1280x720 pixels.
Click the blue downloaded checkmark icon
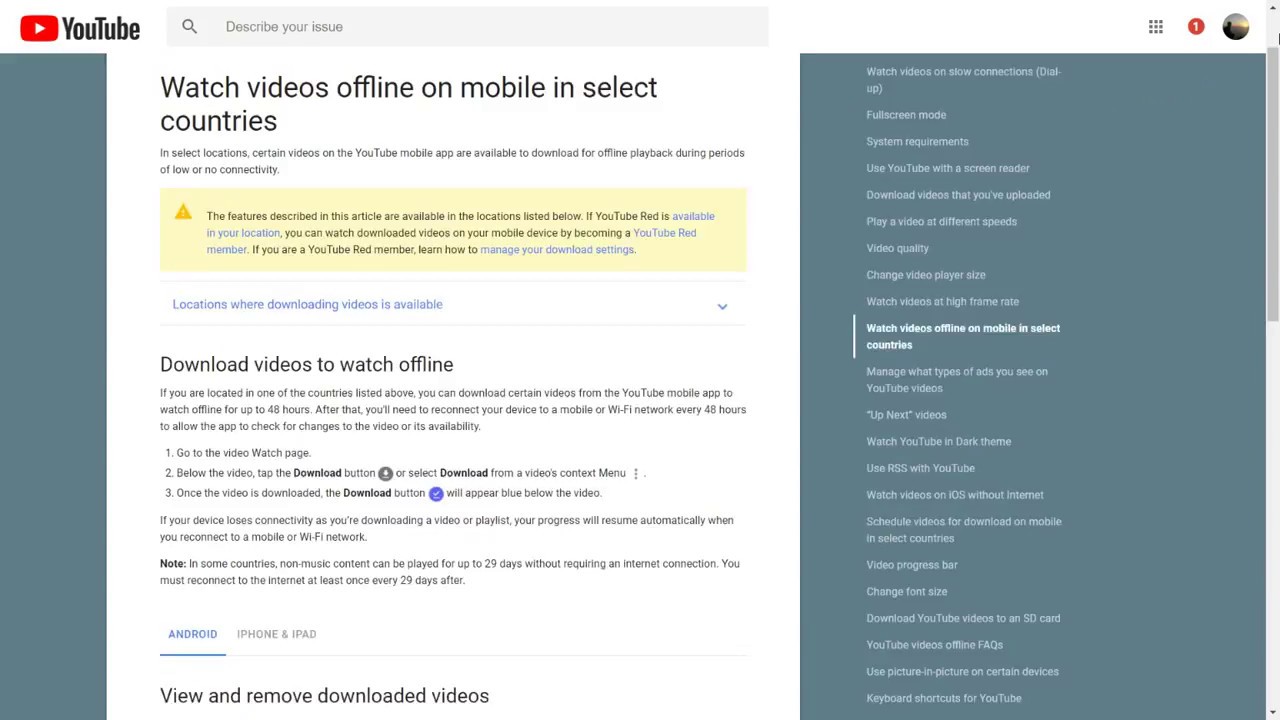[436, 494]
